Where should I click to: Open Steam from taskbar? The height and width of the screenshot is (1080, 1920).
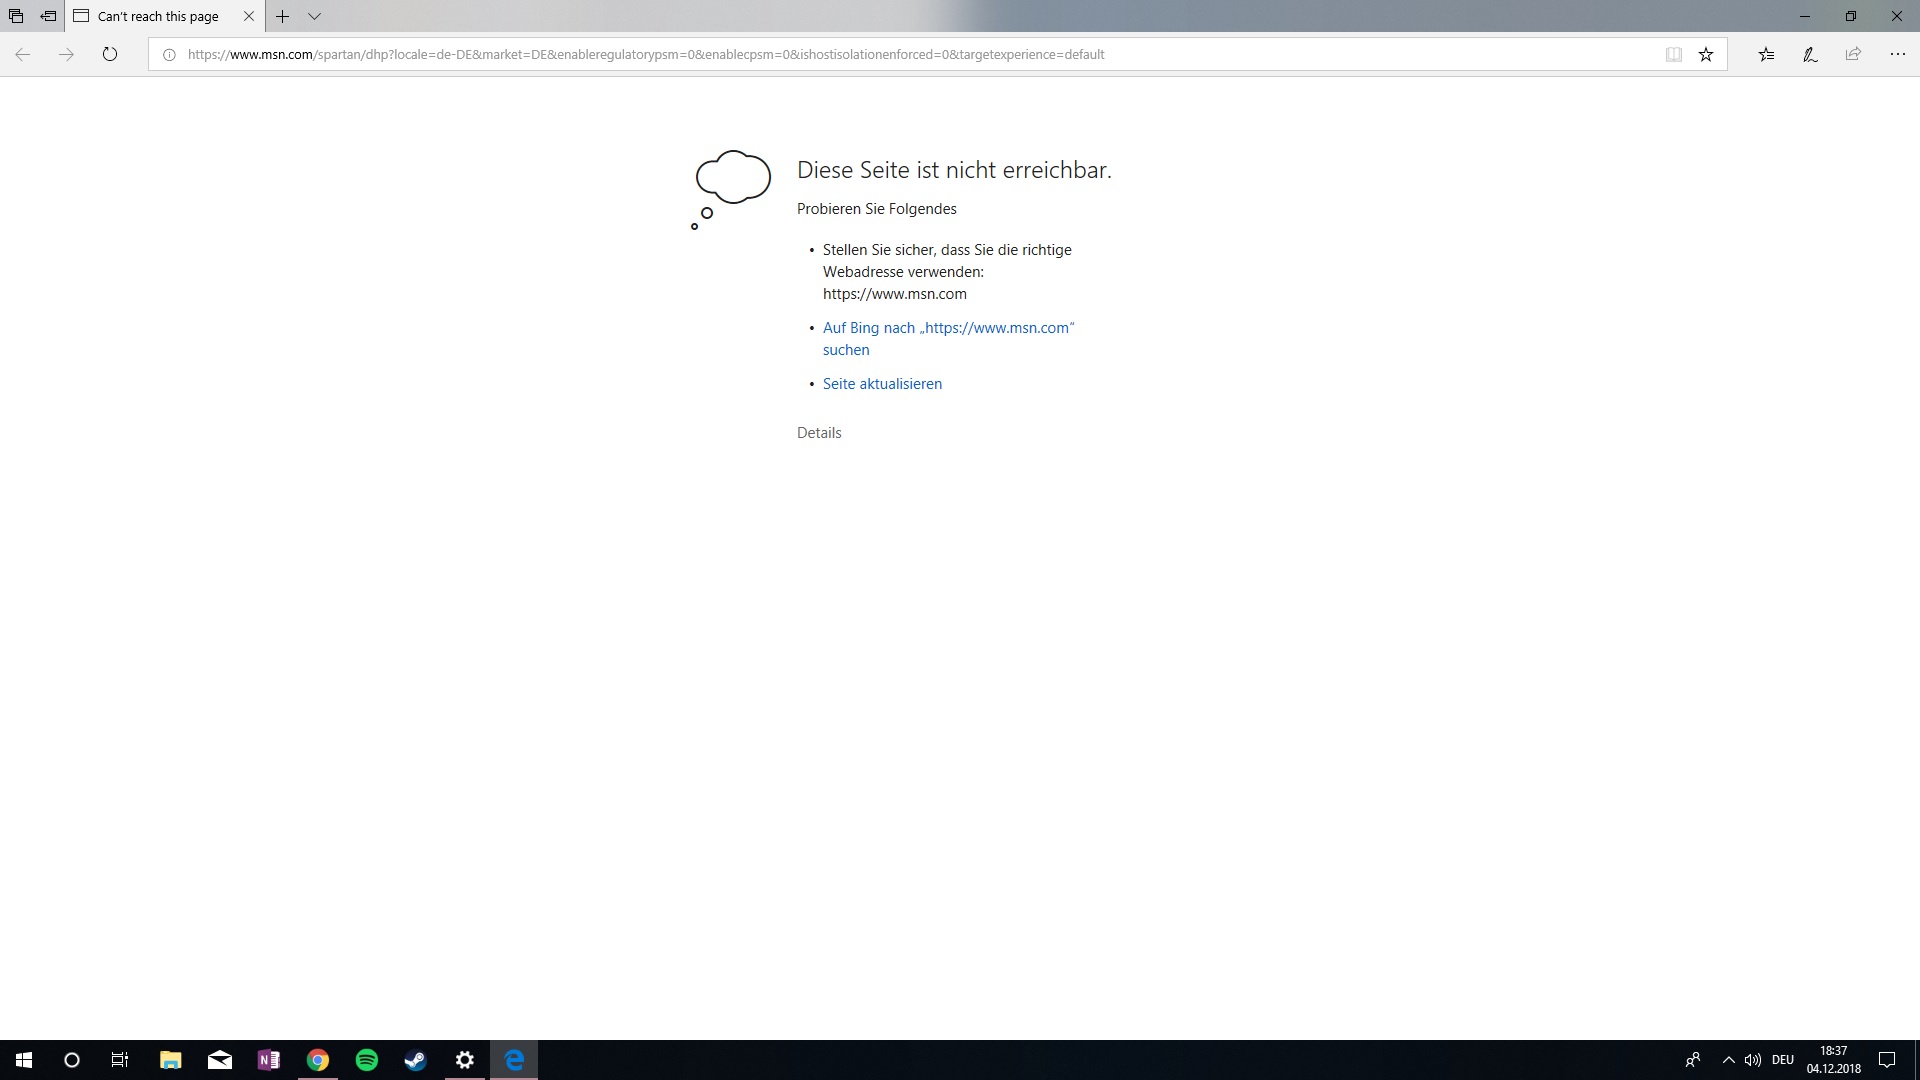pos(416,1060)
